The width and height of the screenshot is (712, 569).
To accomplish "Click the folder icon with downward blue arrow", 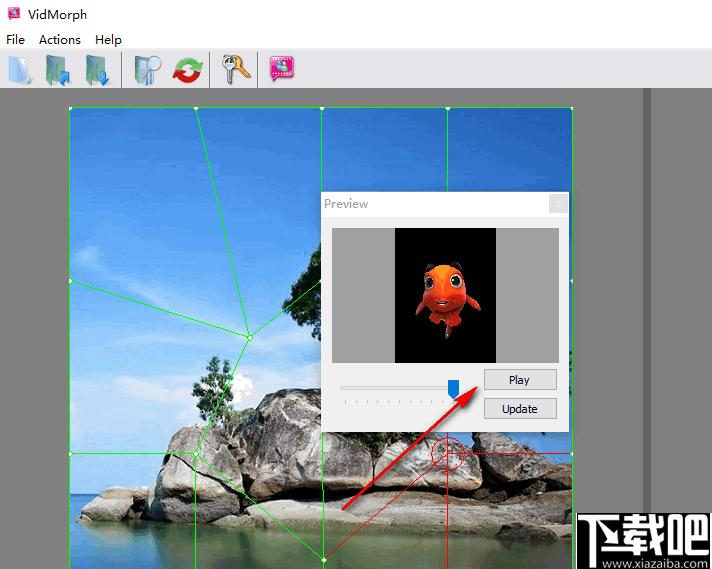I will click(97, 70).
